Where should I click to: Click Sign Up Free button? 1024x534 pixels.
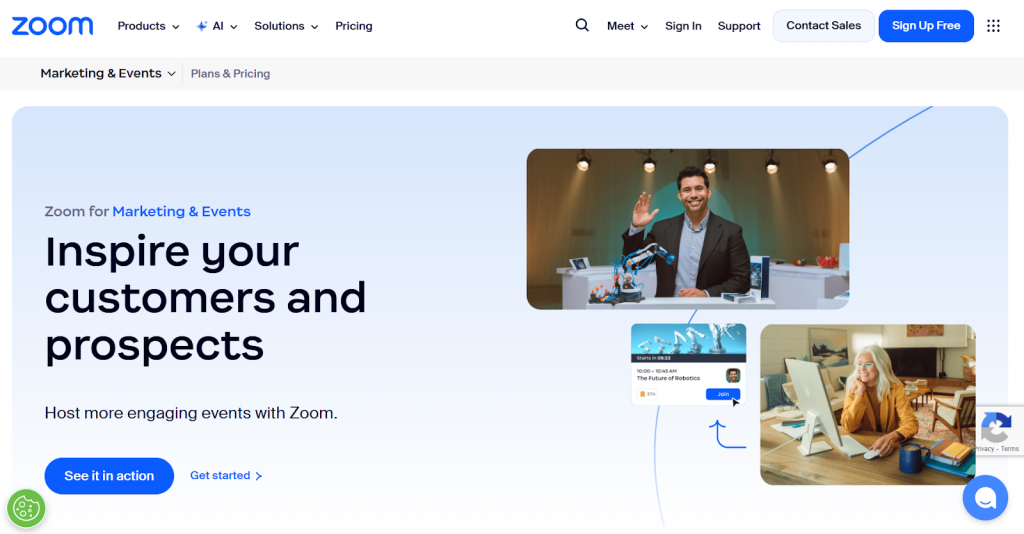(x=926, y=26)
